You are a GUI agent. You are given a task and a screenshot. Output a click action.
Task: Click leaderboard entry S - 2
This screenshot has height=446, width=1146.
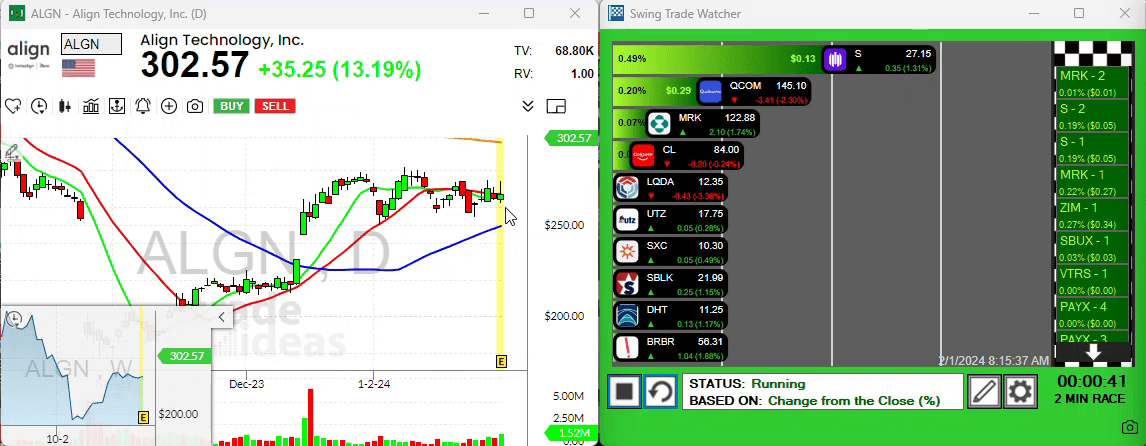[1093, 116]
